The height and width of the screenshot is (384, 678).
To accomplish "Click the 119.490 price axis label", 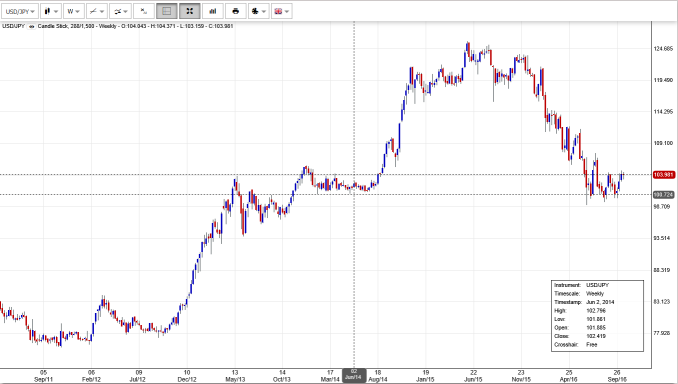I will point(663,80).
